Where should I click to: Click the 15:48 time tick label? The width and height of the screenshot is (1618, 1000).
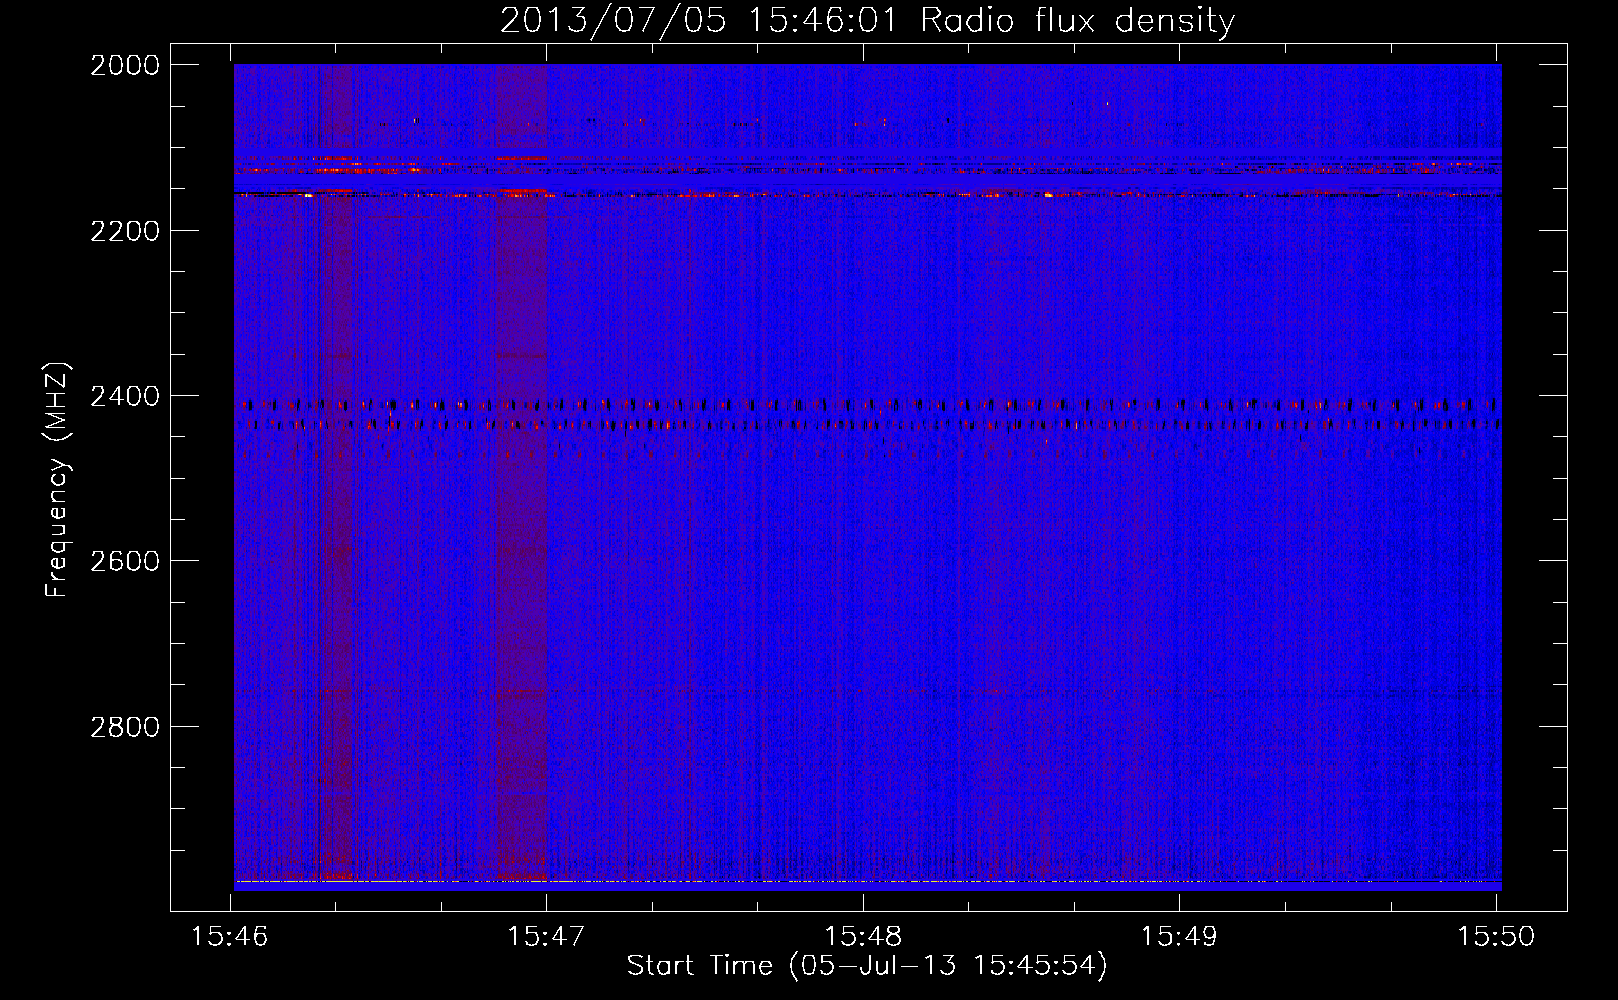[x=863, y=936]
